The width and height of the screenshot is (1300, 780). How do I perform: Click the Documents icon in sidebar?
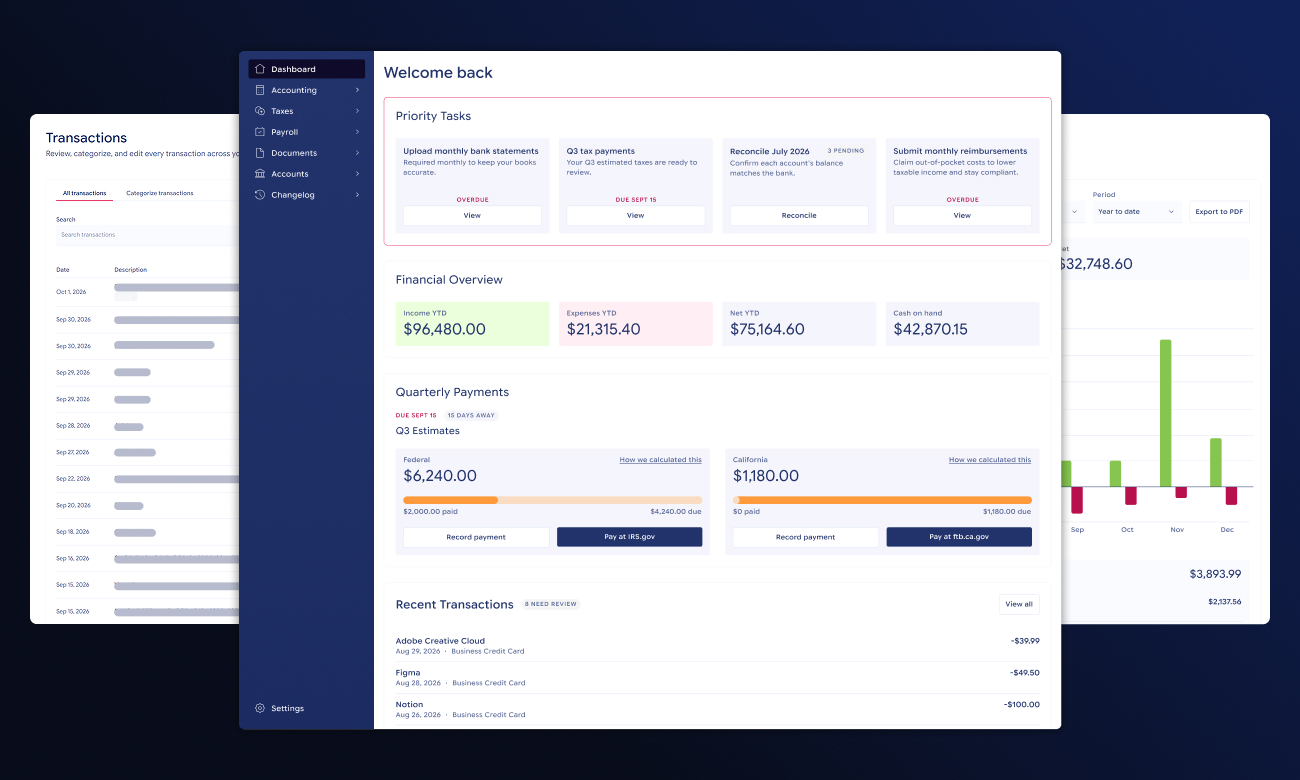(x=260, y=153)
